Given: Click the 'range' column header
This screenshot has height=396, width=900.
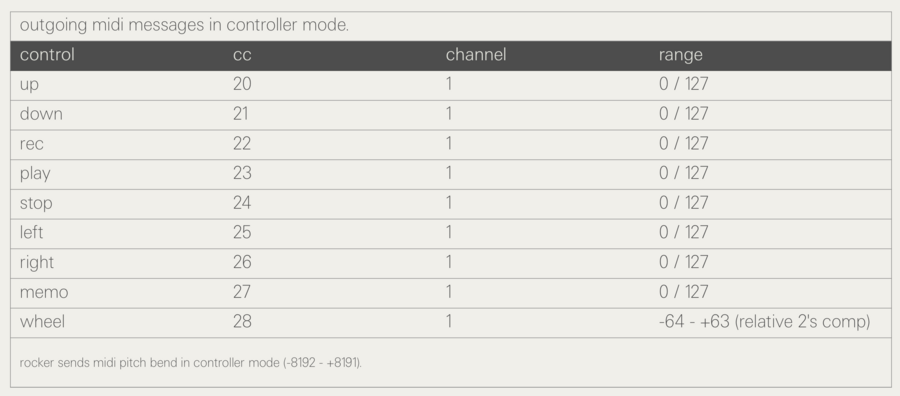Looking at the screenshot, I should pos(680,56).
